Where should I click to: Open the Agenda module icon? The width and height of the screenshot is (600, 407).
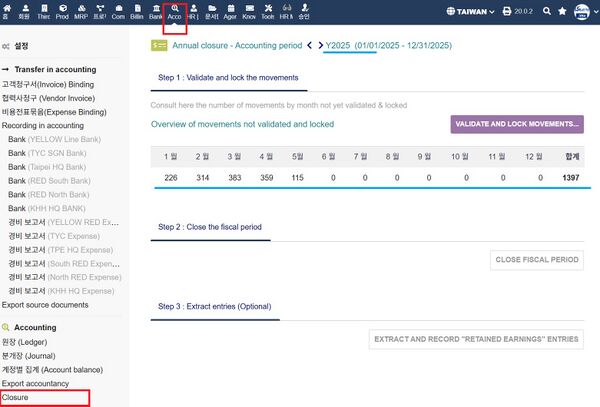click(x=231, y=12)
